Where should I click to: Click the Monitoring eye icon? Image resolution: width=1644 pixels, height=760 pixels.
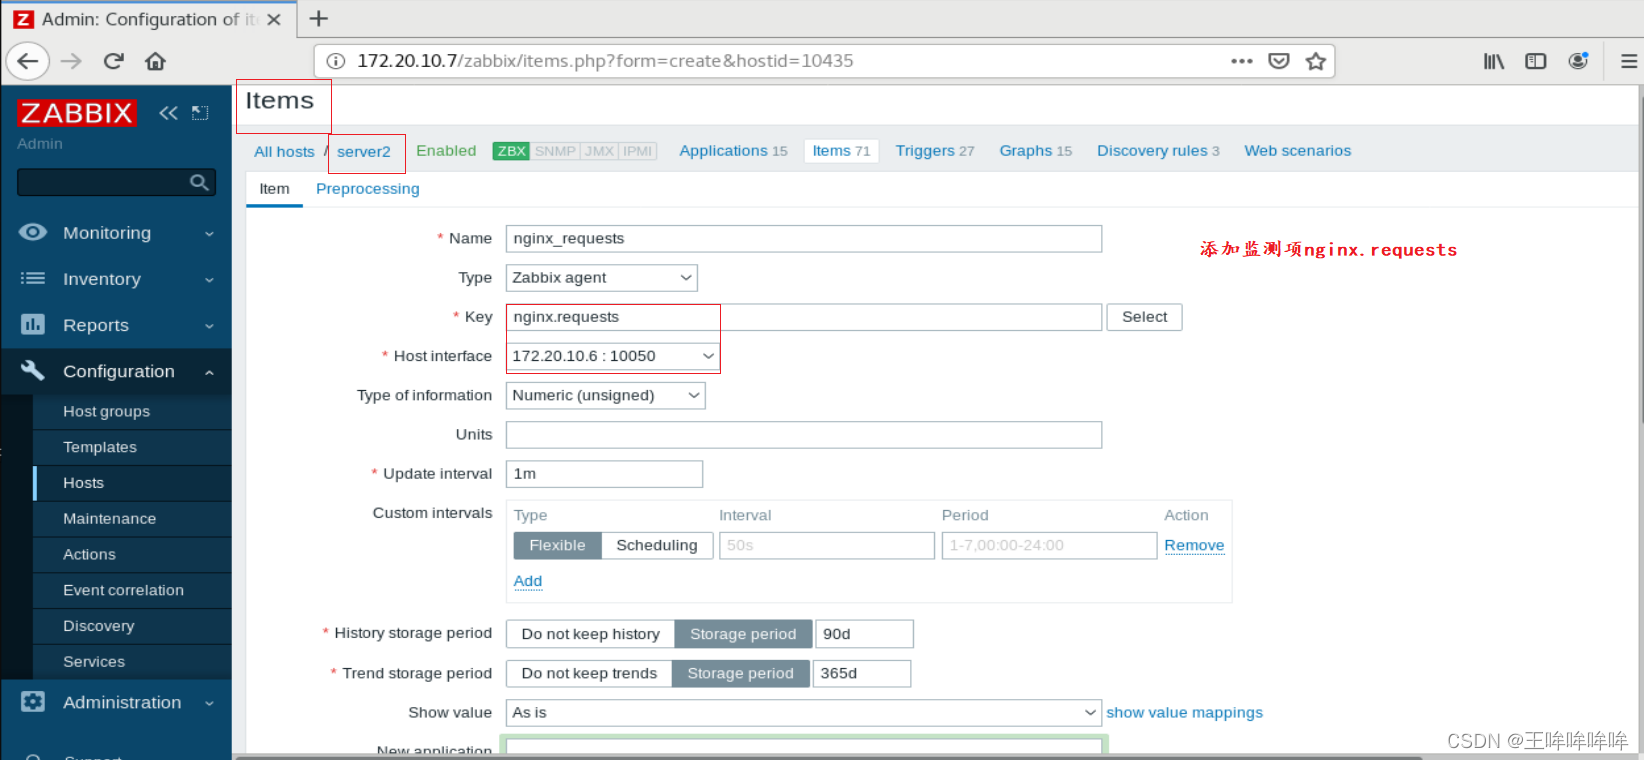(x=33, y=232)
